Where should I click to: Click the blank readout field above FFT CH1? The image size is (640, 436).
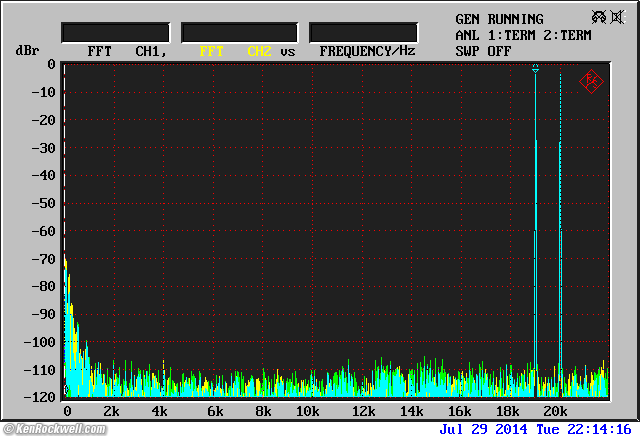click(116, 33)
